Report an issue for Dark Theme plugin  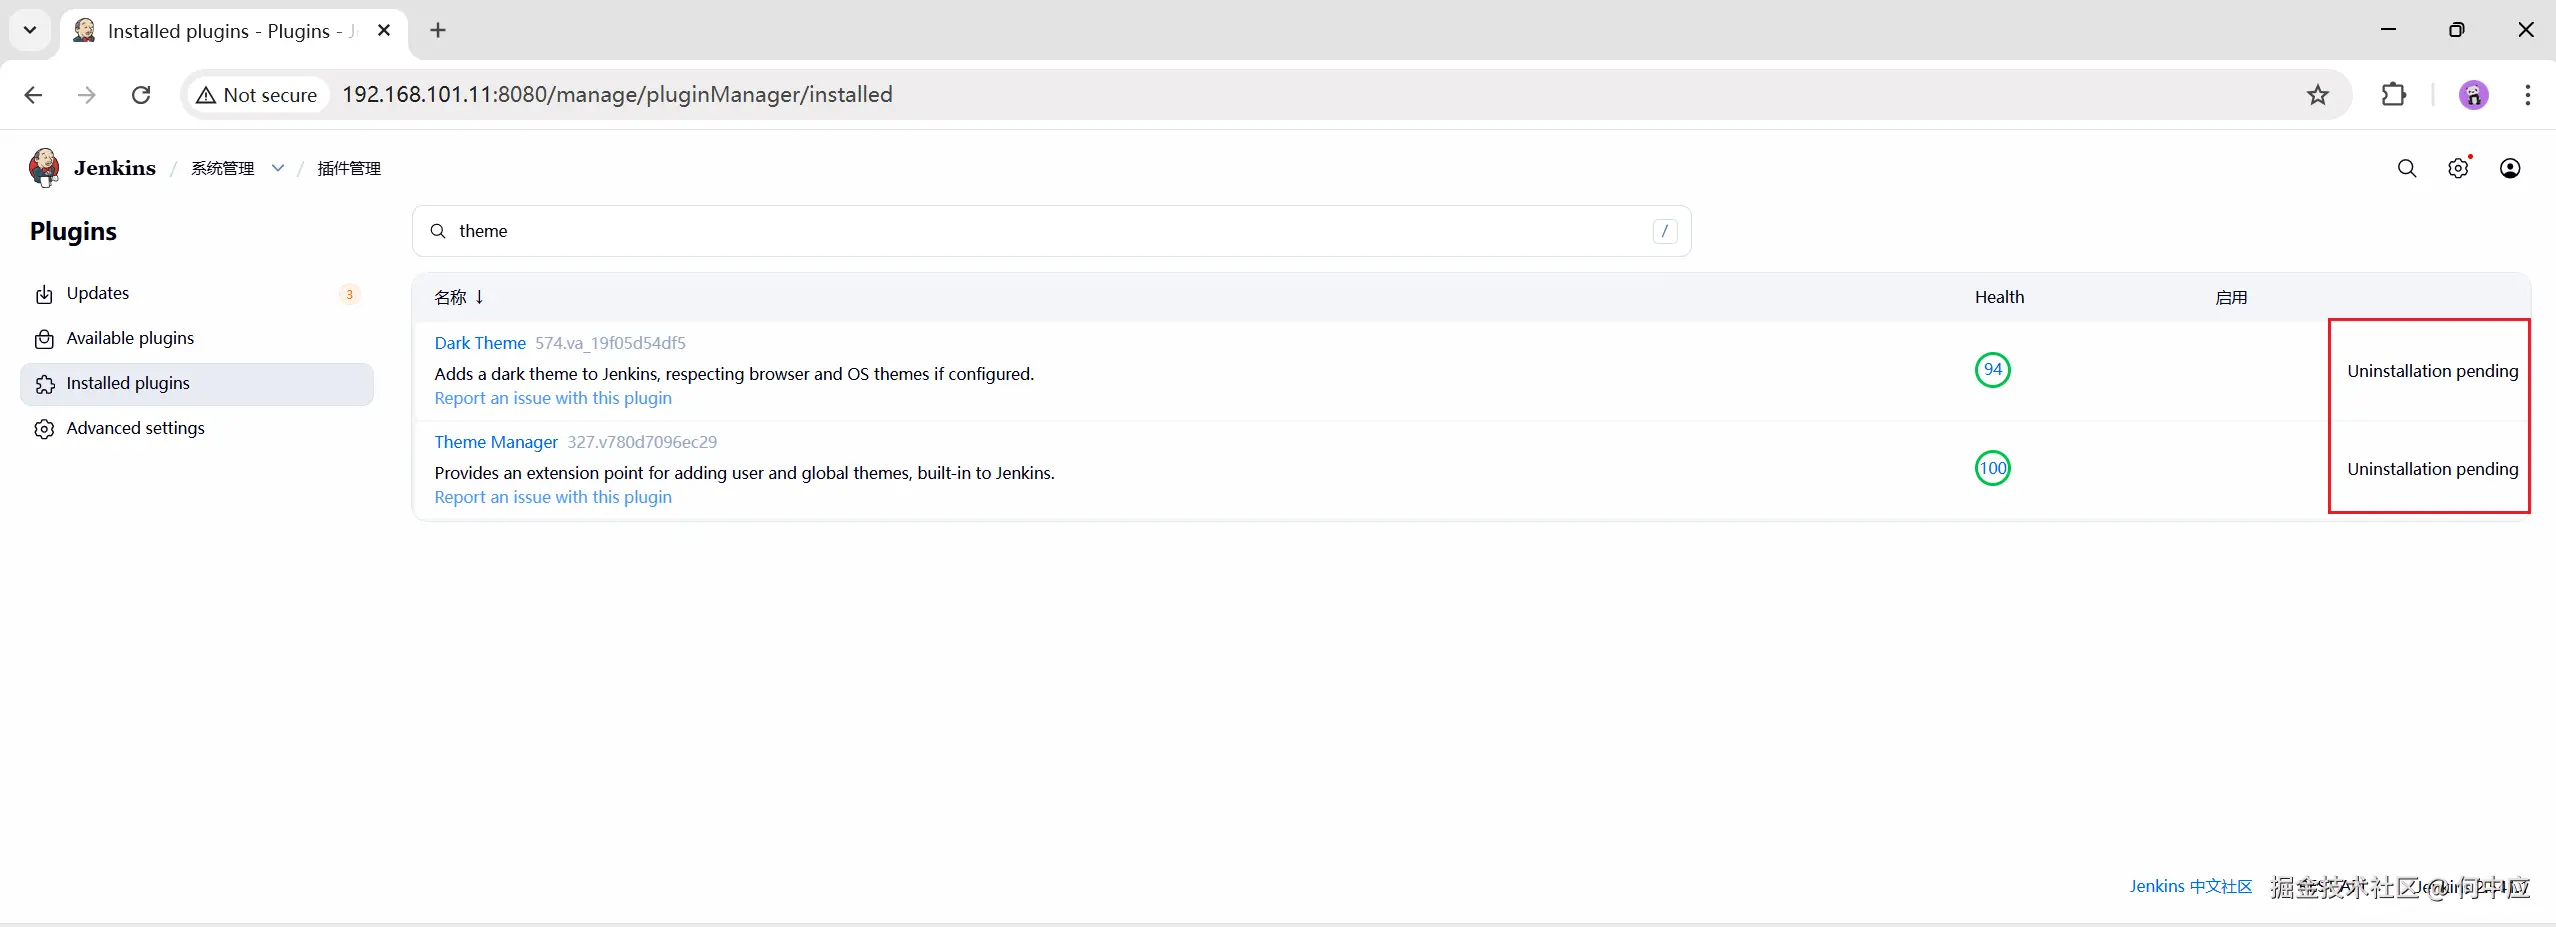[x=553, y=398]
